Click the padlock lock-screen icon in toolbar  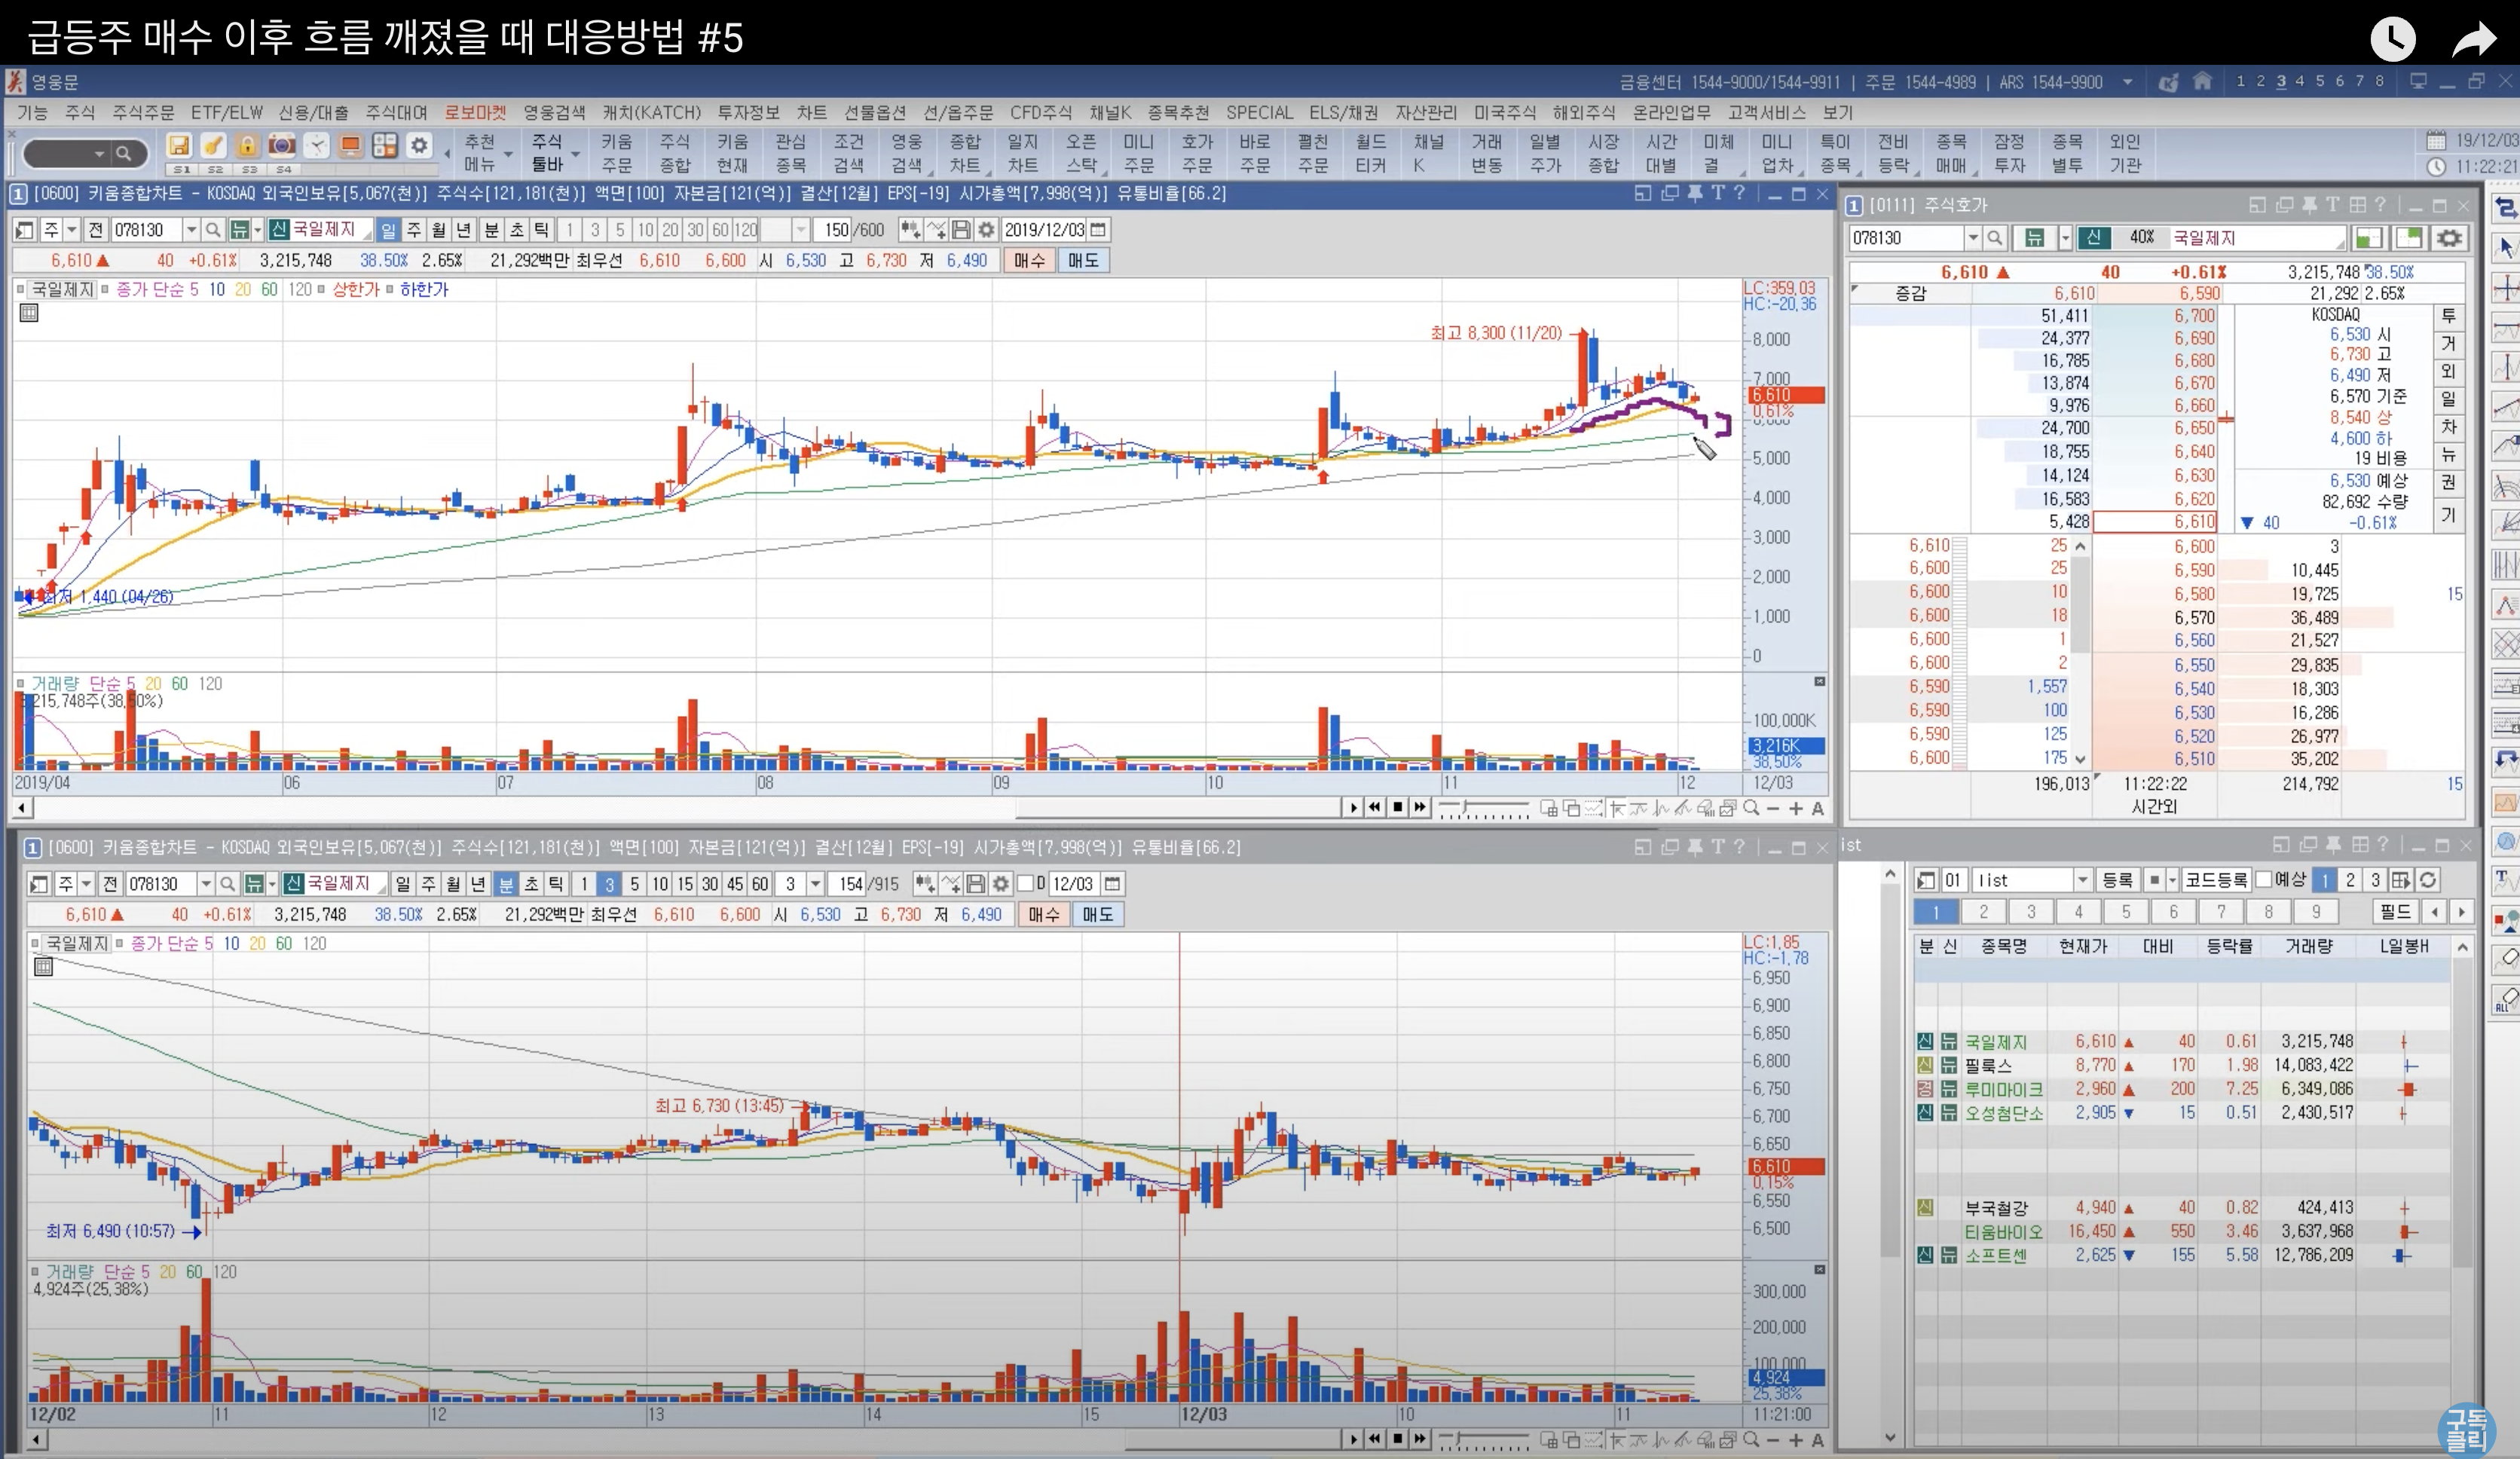(247, 145)
